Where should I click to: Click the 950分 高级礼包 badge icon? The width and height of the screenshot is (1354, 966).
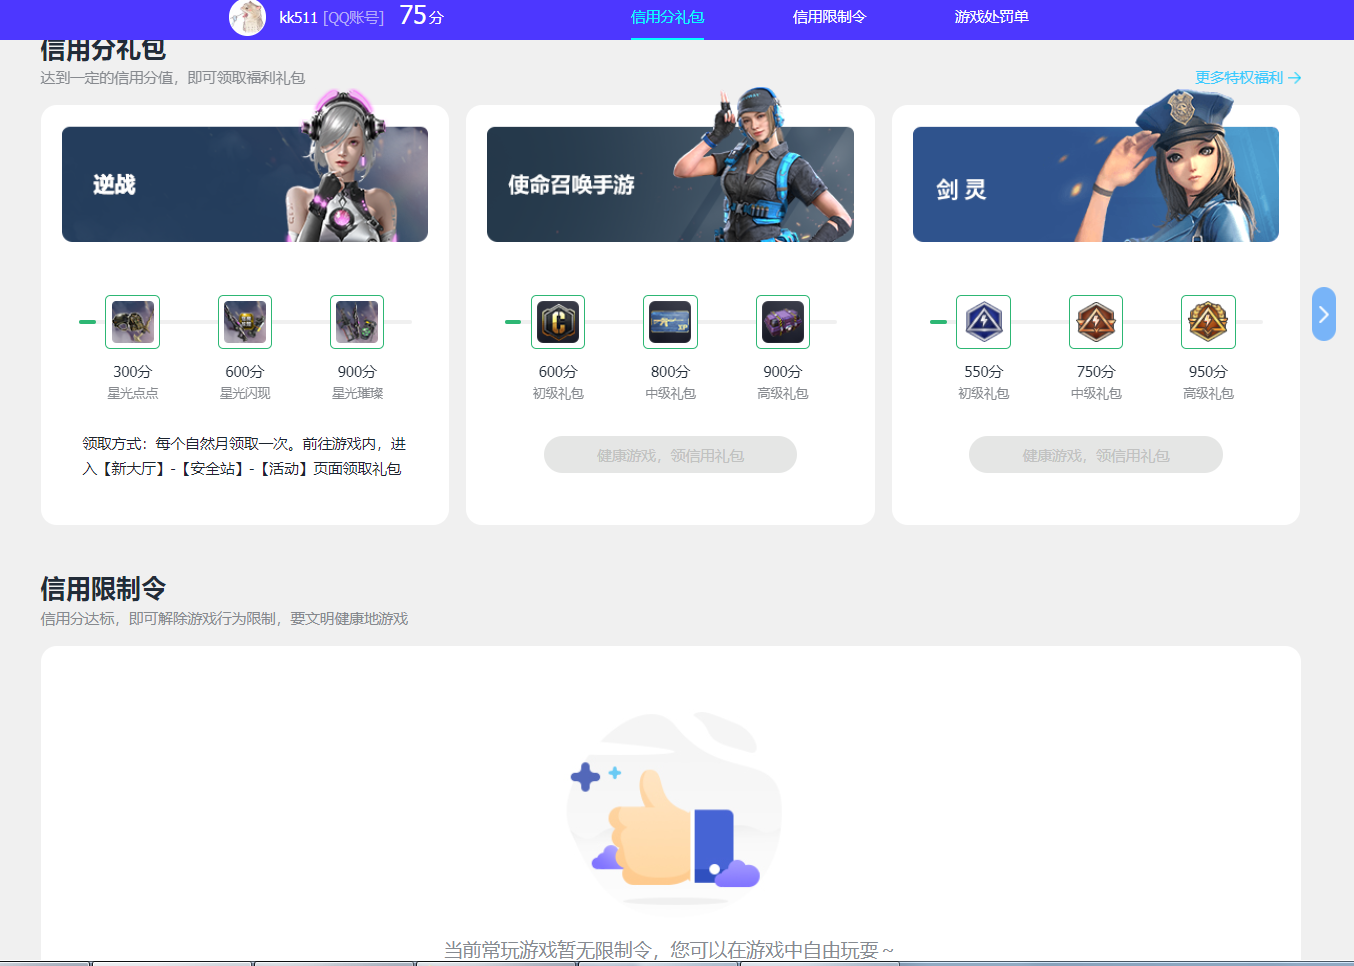pos(1208,322)
